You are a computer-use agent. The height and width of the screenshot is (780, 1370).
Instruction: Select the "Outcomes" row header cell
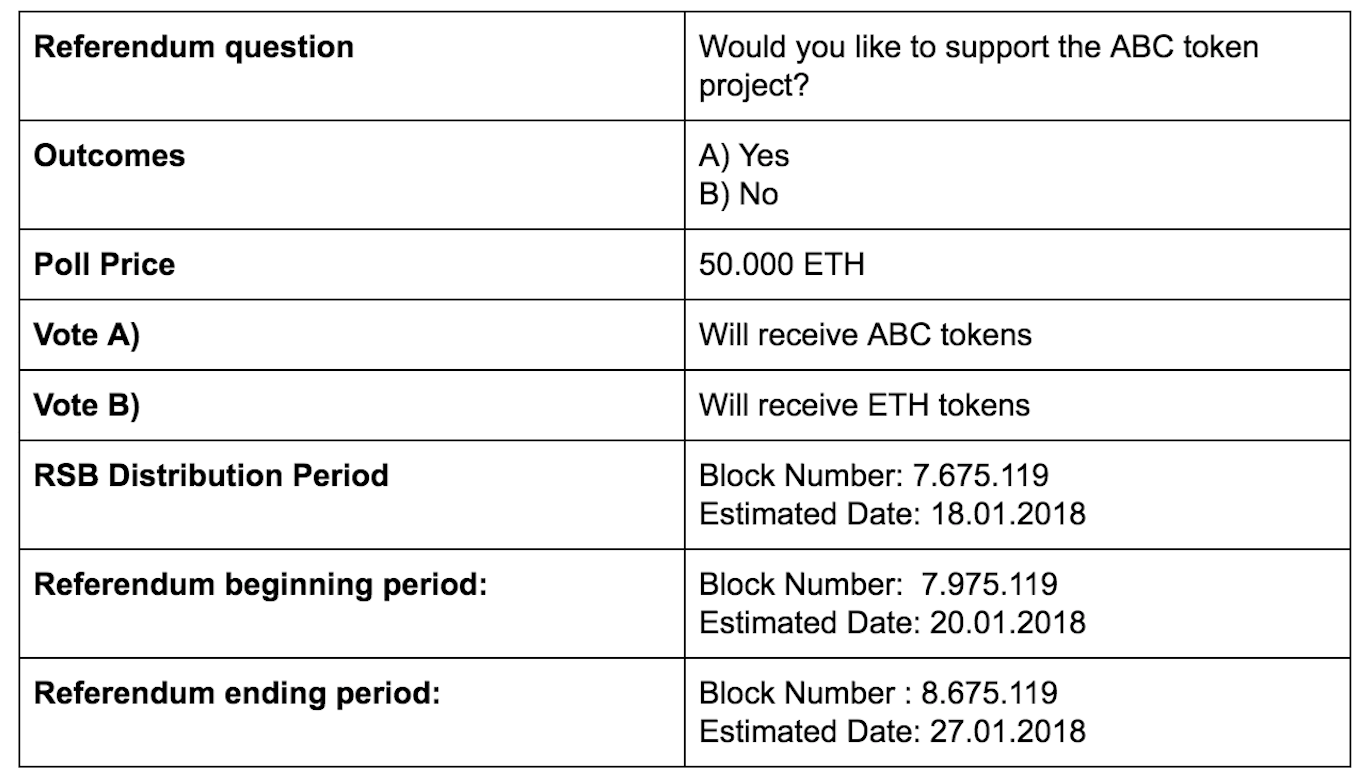(x=110, y=156)
